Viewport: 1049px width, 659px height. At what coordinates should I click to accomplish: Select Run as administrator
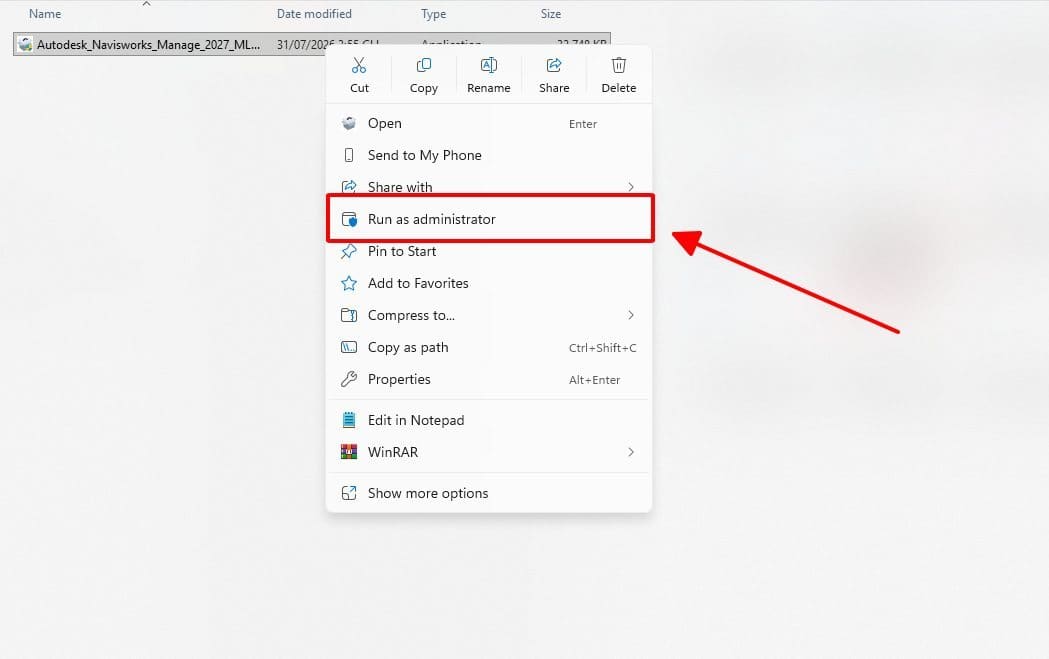point(488,219)
